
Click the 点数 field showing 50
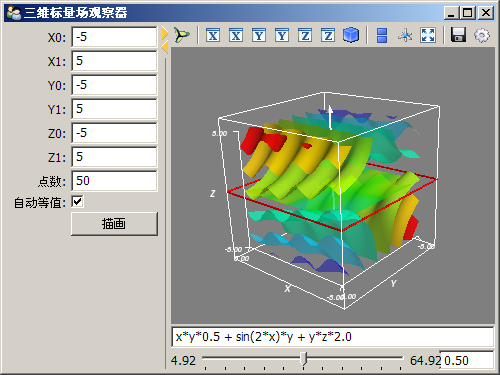pyautogui.click(x=114, y=181)
